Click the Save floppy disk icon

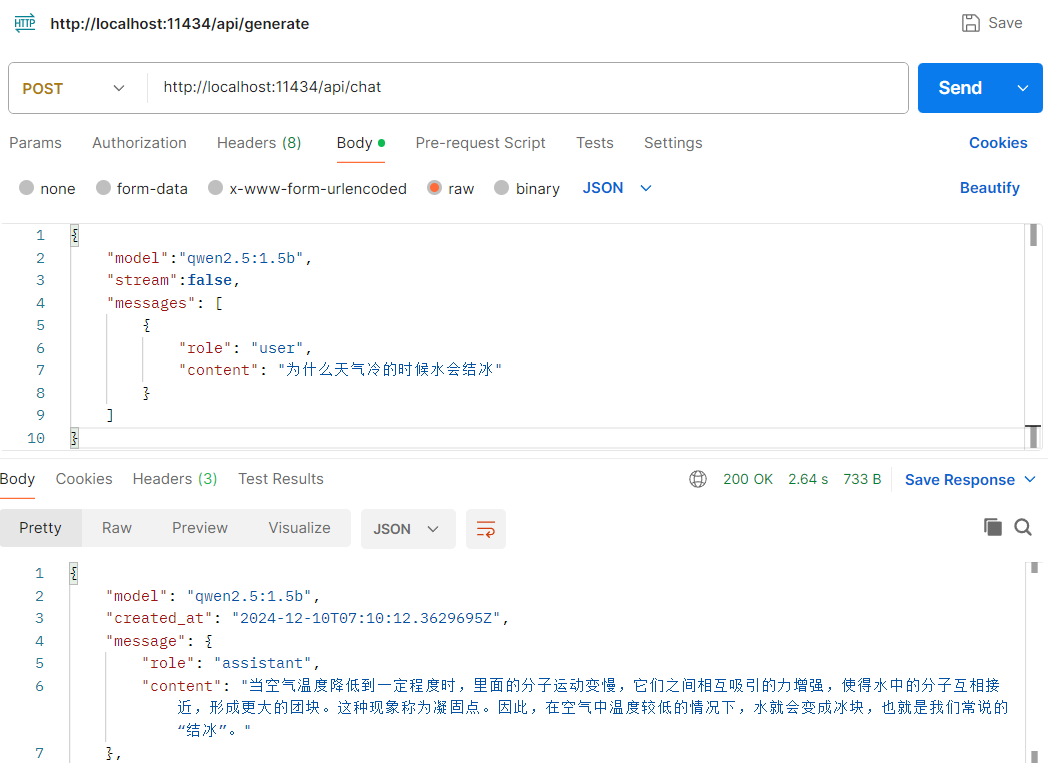coord(970,23)
